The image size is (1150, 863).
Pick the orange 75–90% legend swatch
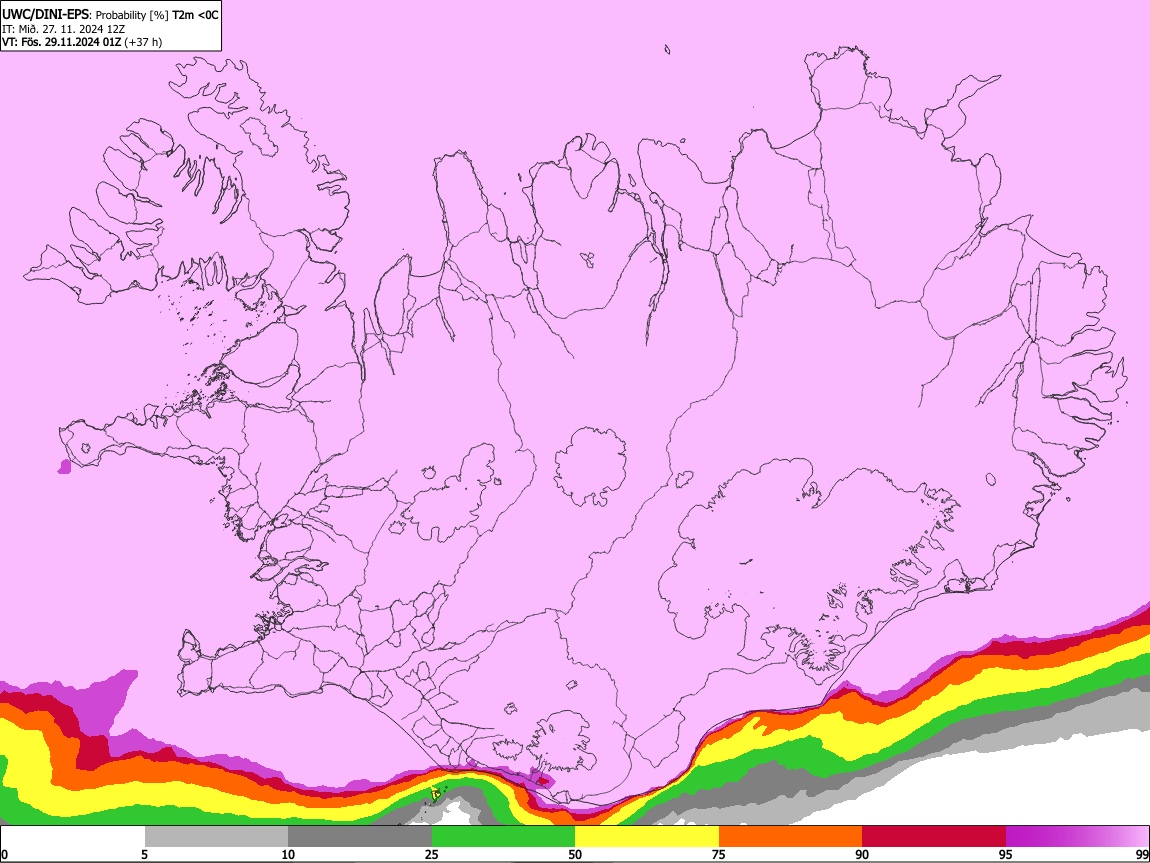pos(791,837)
